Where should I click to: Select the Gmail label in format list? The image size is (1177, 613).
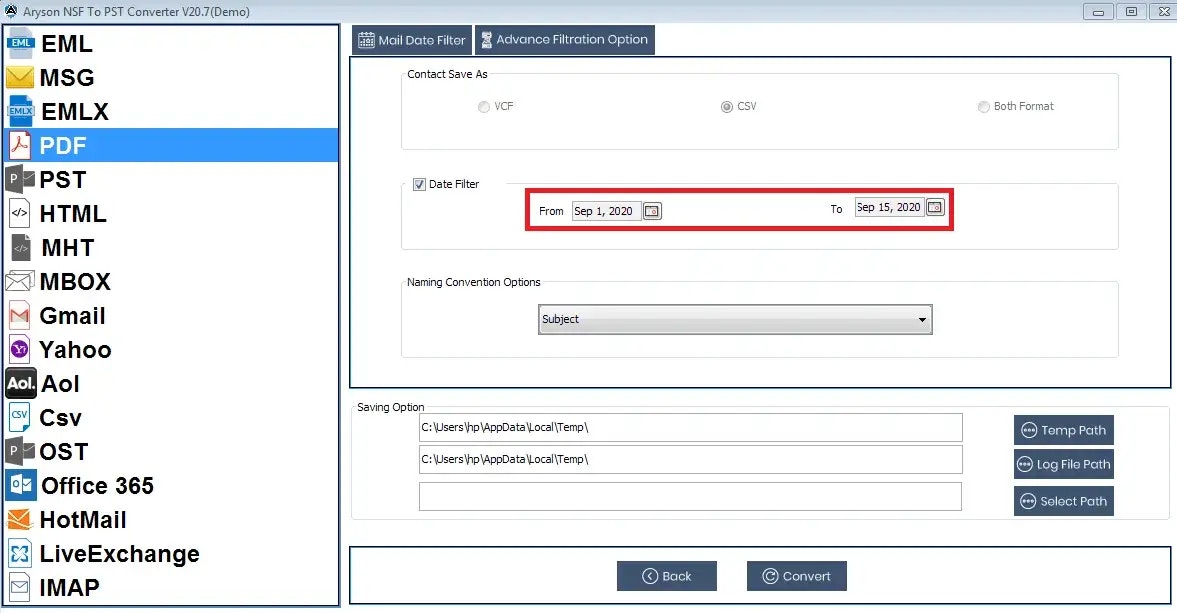click(x=72, y=316)
